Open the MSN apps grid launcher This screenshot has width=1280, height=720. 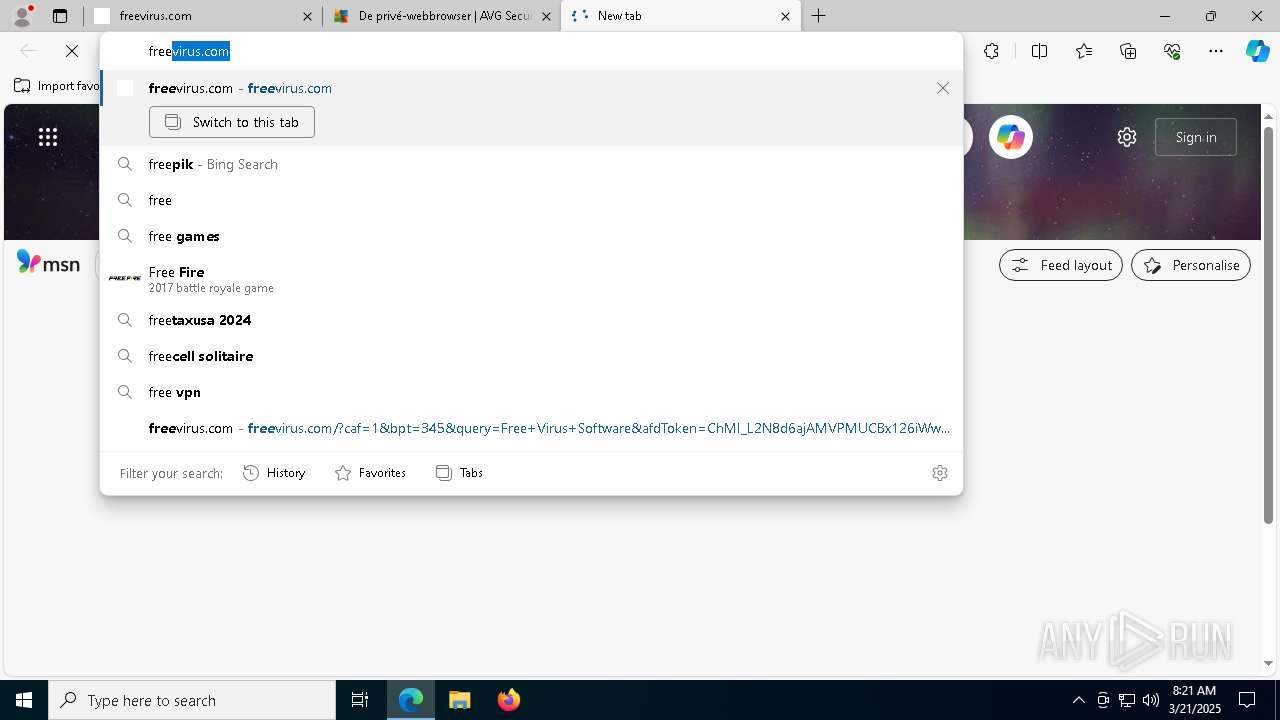coord(48,137)
